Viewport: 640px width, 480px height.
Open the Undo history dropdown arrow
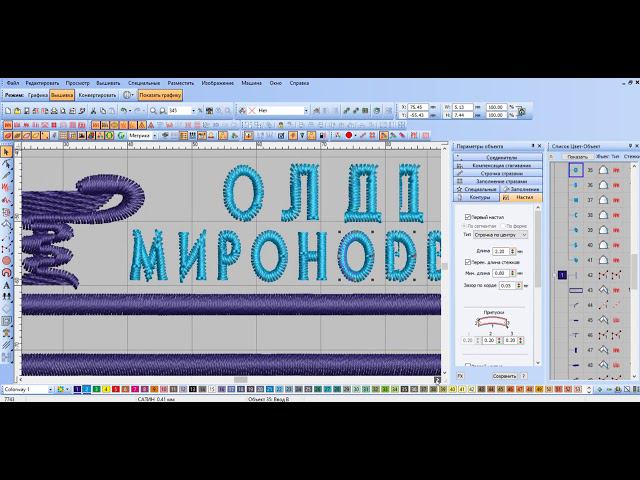point(130,111)
